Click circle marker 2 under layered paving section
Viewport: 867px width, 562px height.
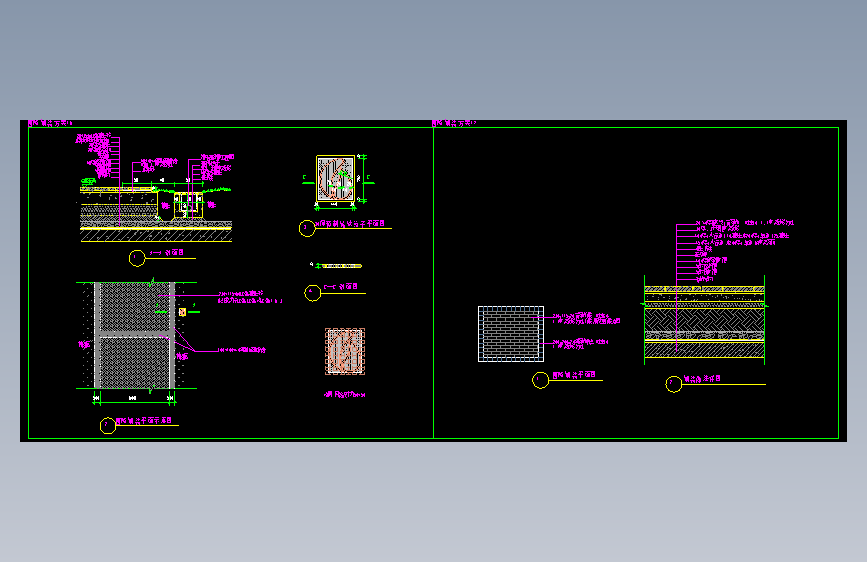tap(673, 384)
